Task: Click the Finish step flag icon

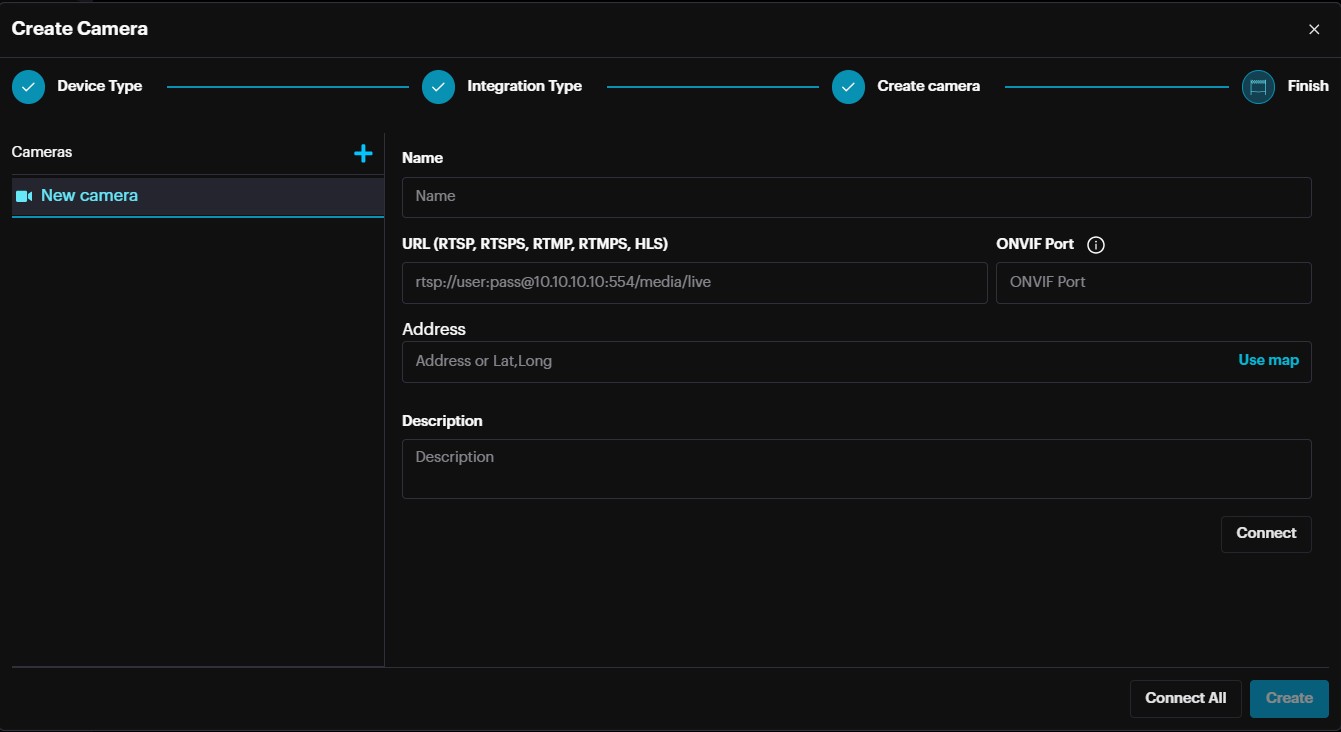Action: 1258,87
